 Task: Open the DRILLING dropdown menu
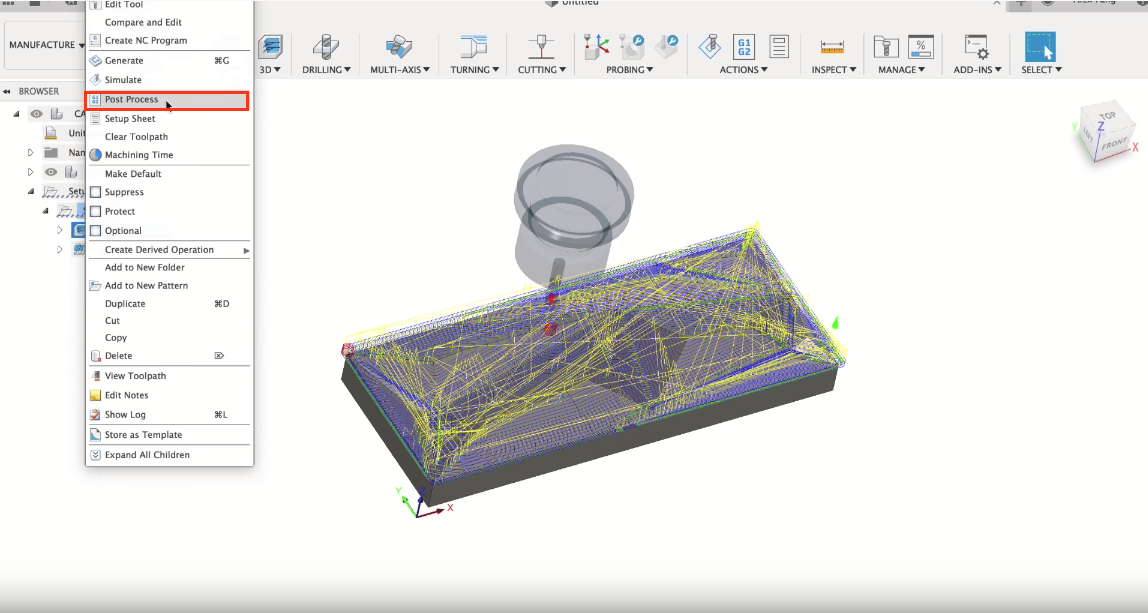pos(327,70)
